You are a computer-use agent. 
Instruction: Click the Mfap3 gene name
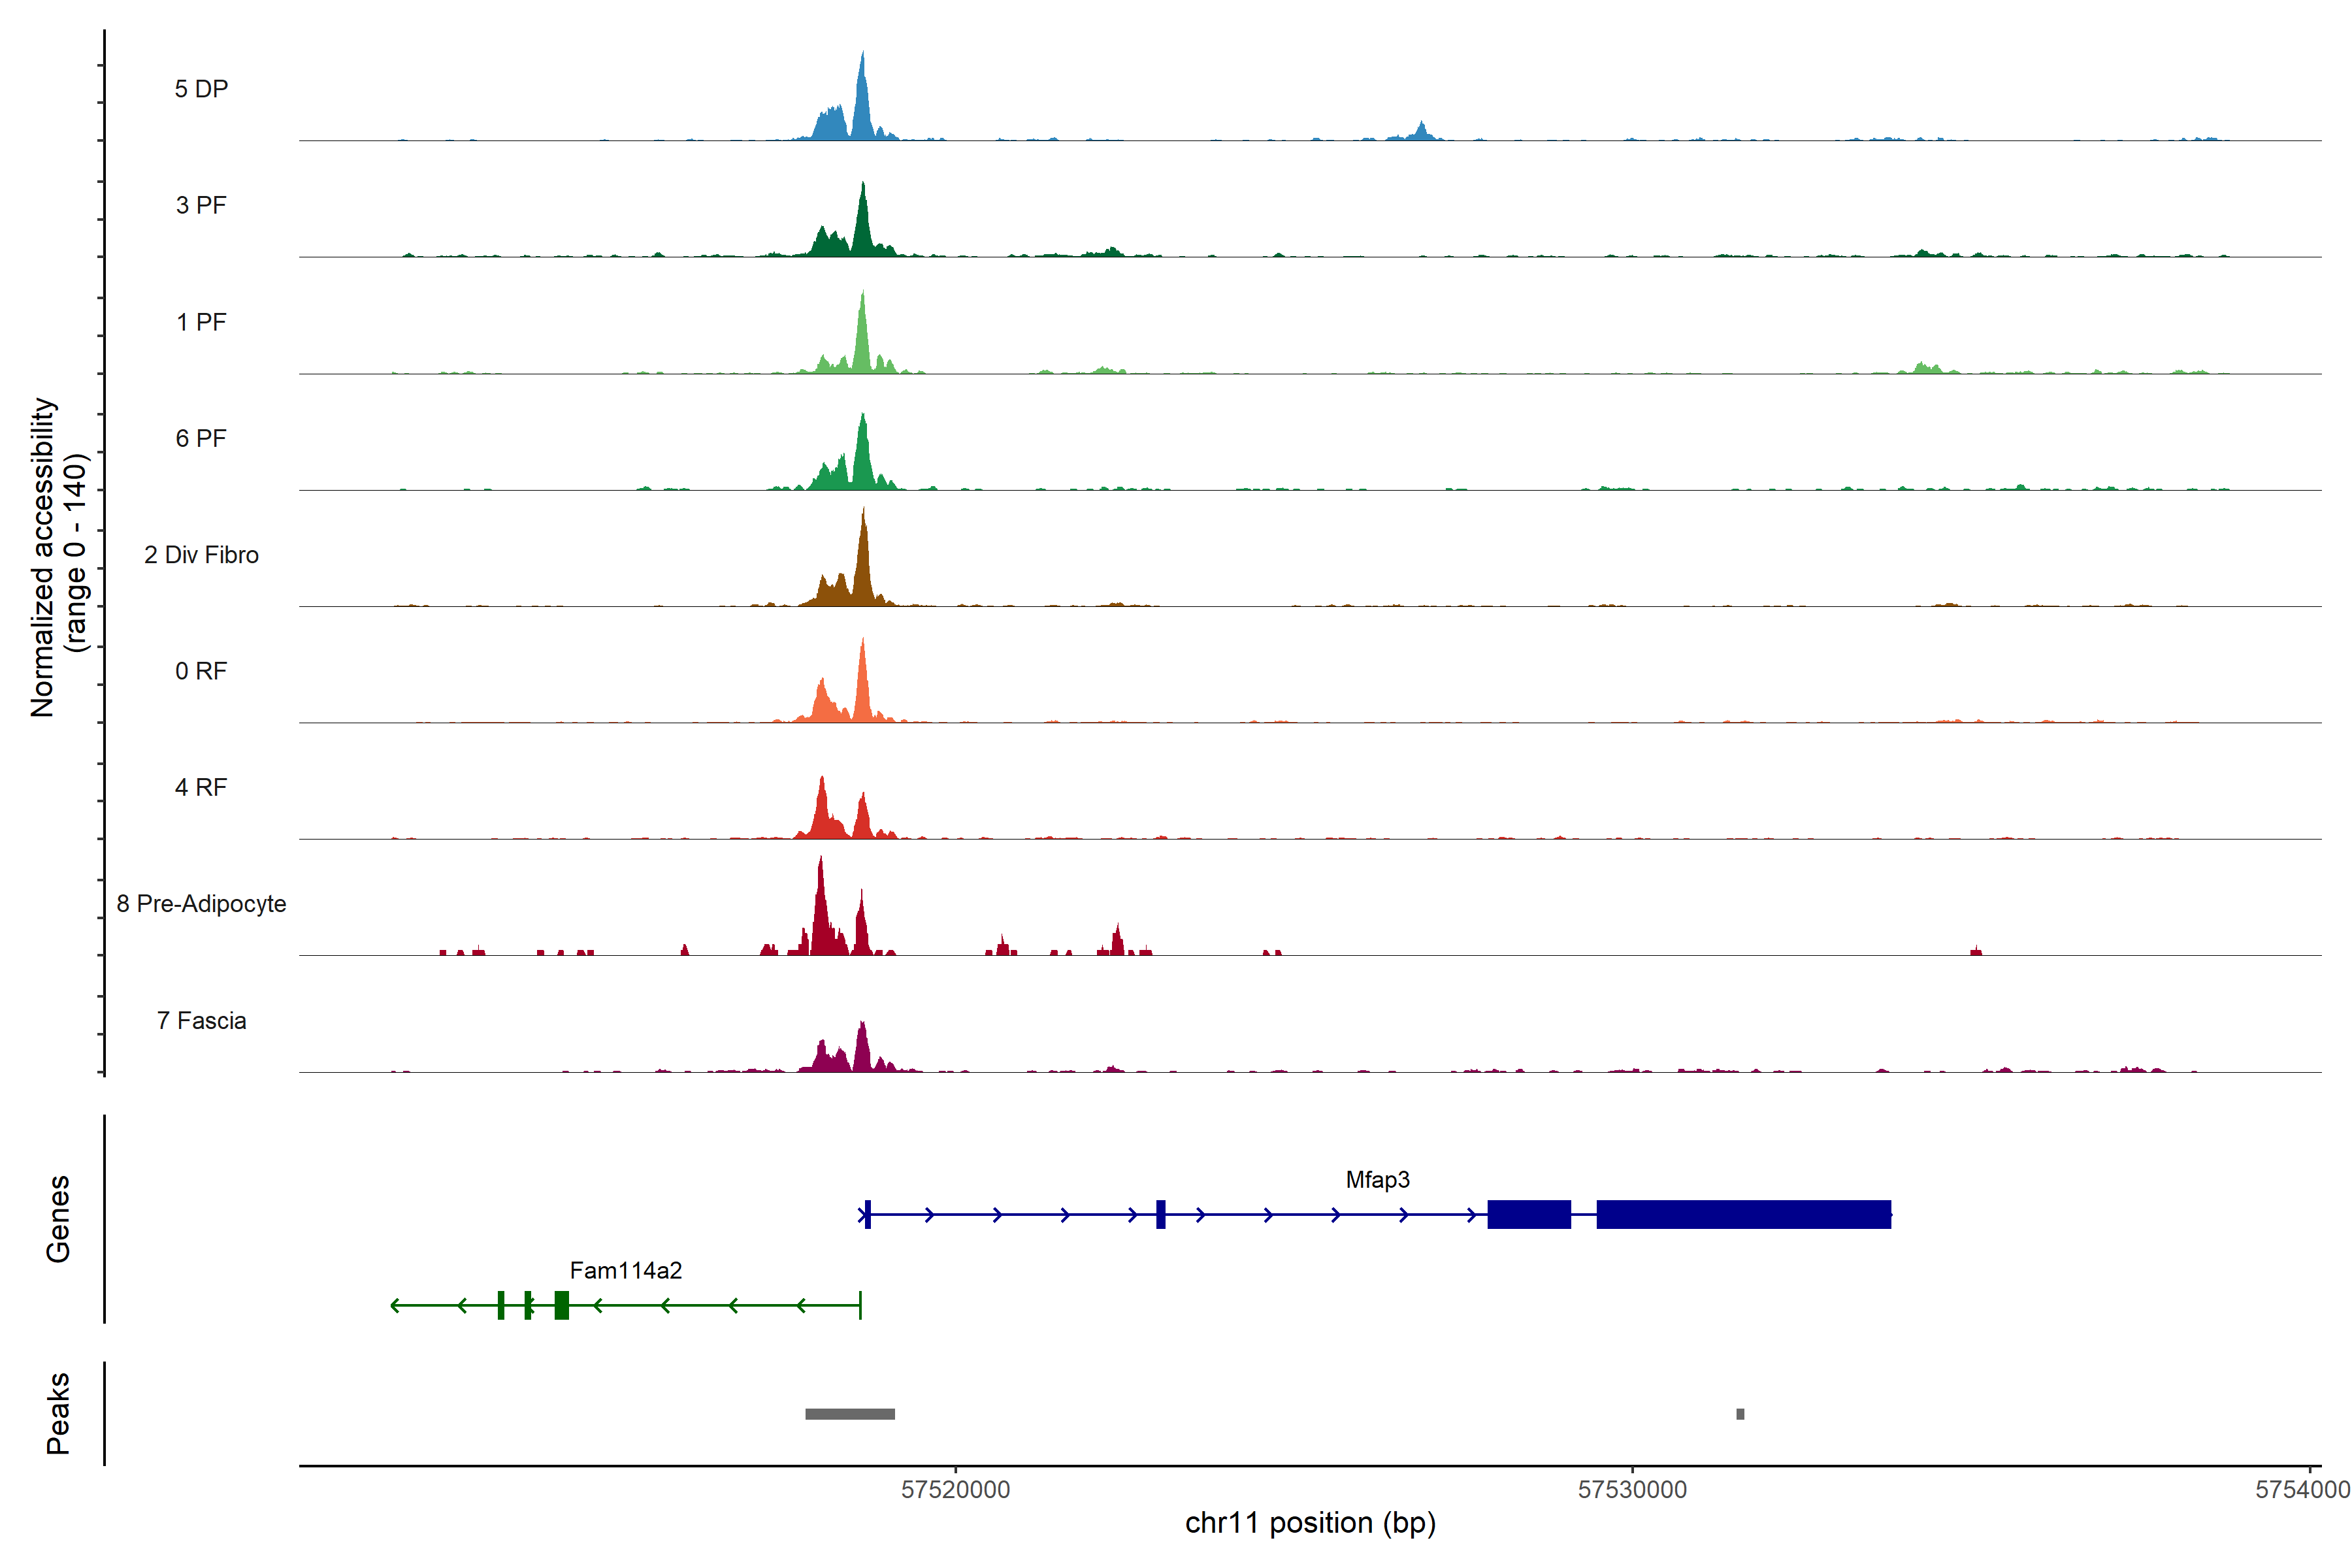[1377, 1180]
